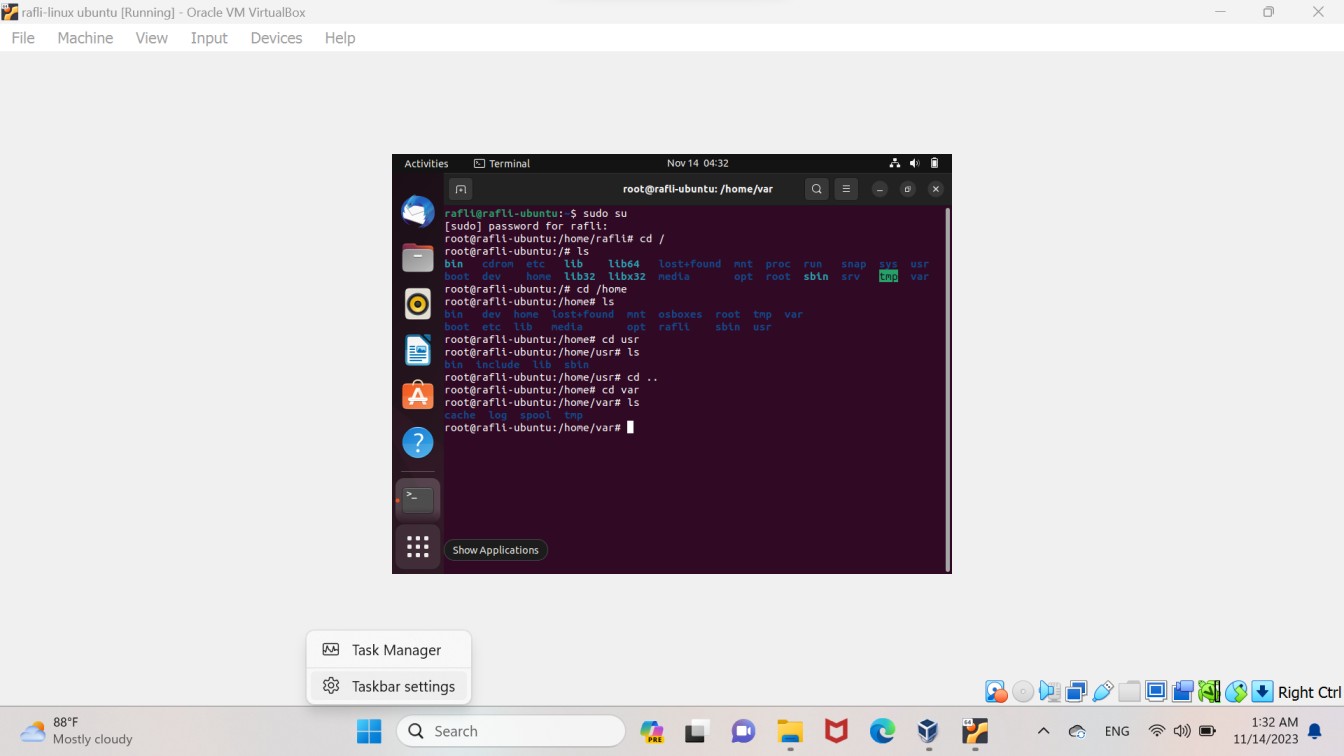1344x756 pixels.
Task: Open Ubuntu Software from the dock
Action: 418,396
